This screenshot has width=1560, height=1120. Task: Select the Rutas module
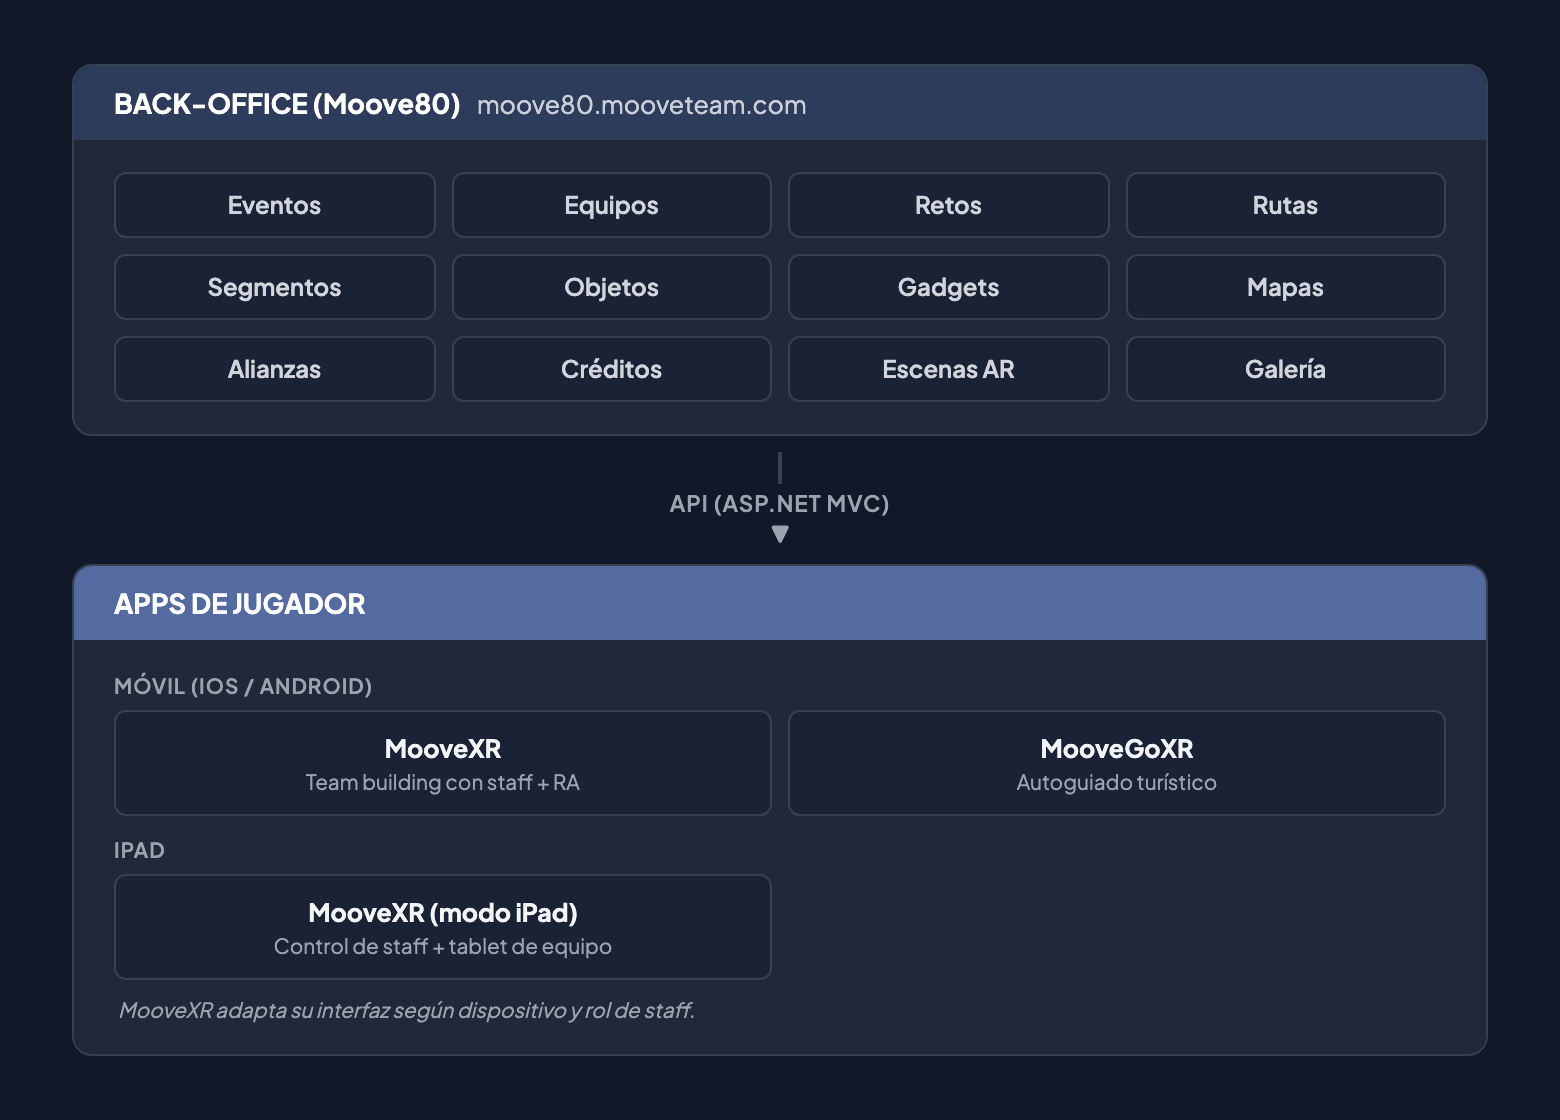[x=1285, y=205]
